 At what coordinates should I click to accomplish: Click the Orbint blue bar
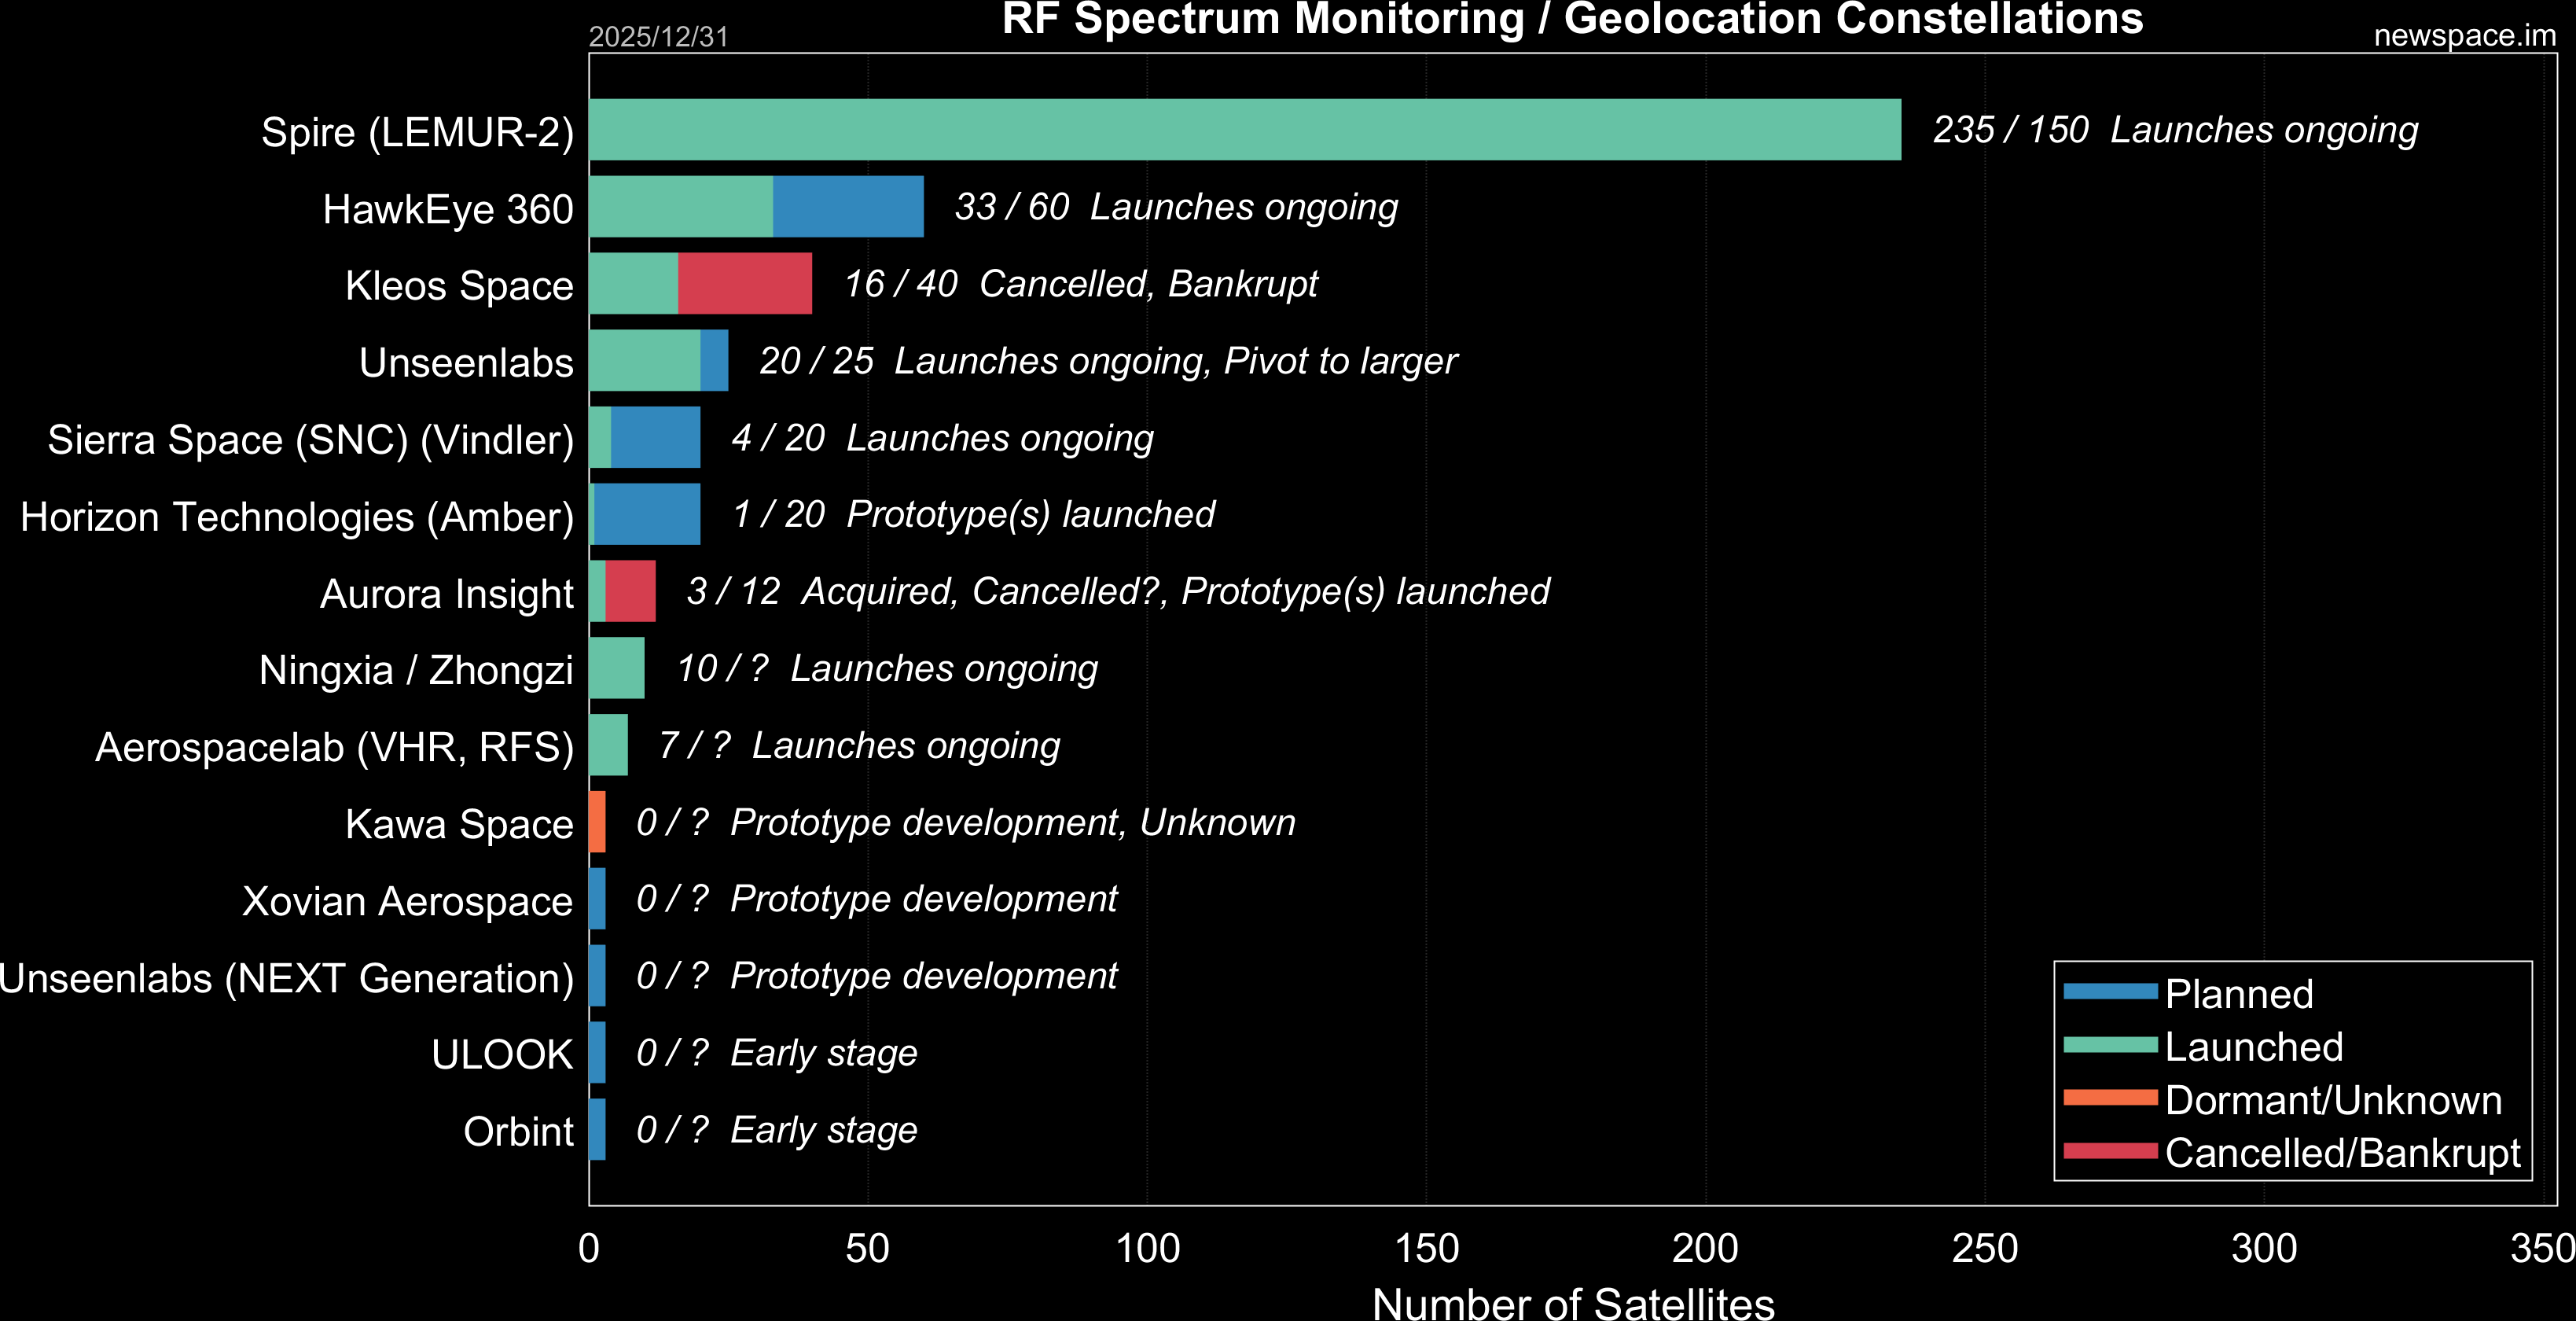(597, 1129)
